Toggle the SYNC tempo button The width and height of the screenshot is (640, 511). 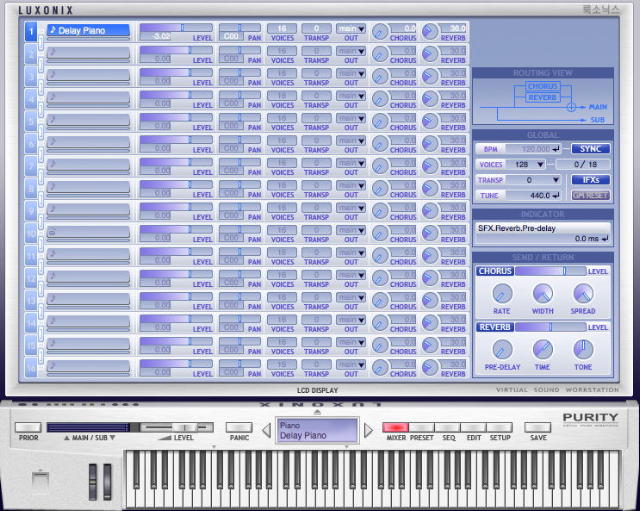(591, 149)
